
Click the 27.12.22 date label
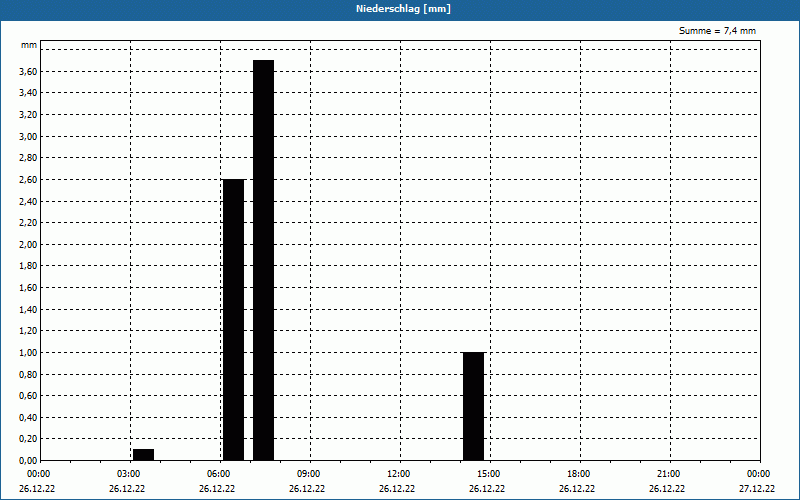(757, 489)
